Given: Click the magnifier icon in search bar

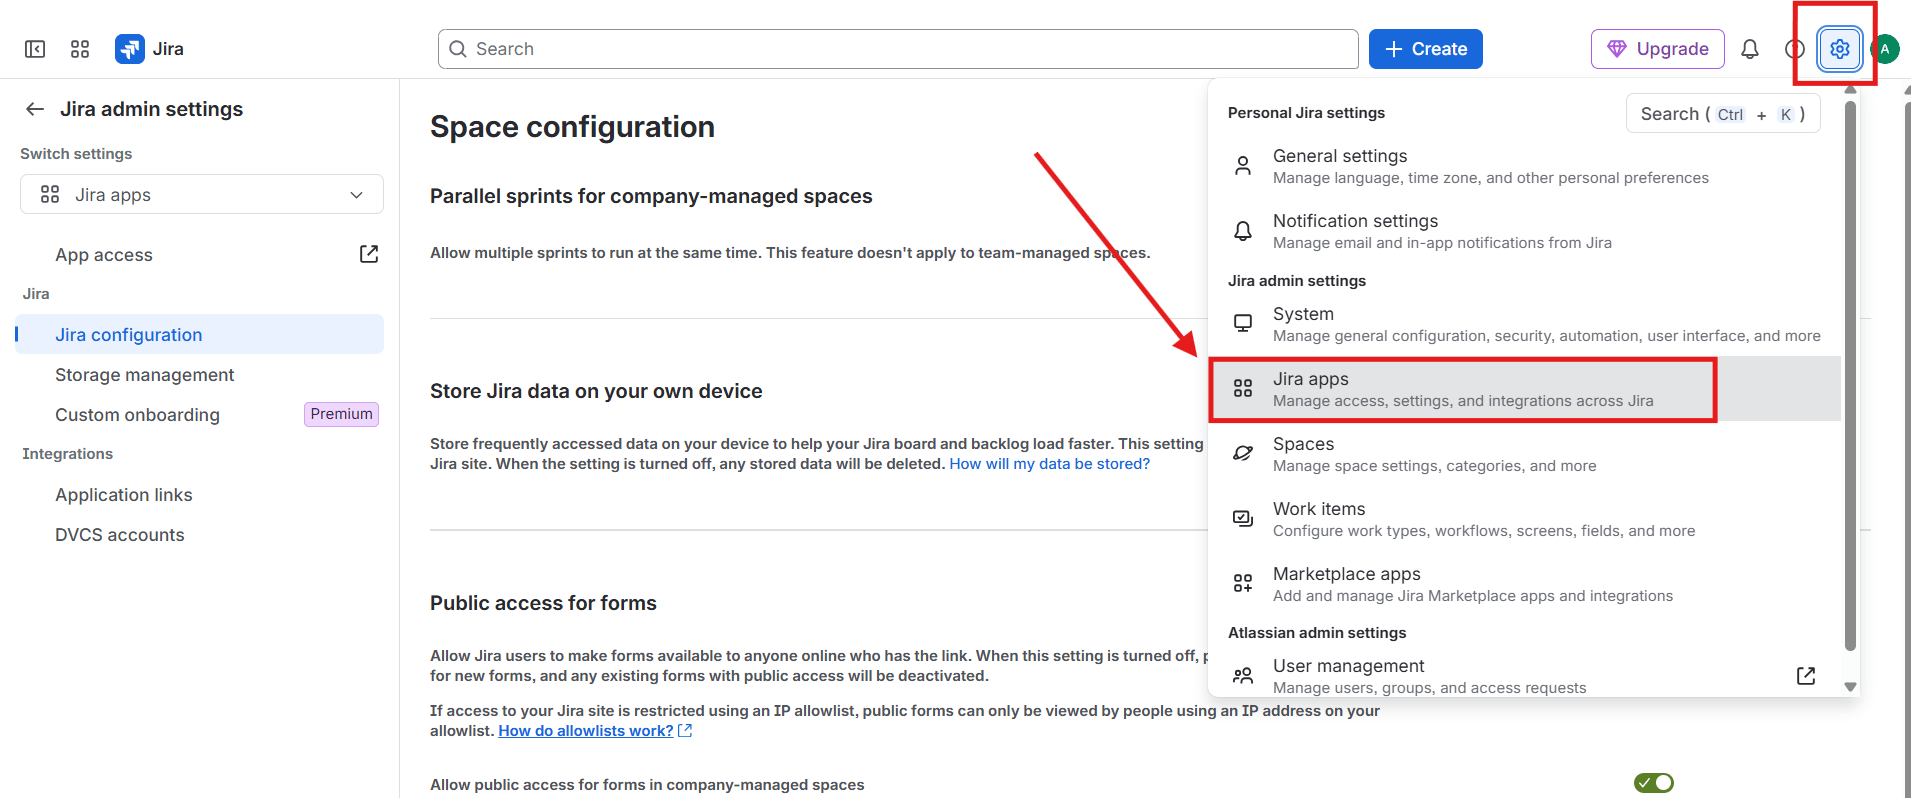Looking at the screenshot, I should coord(458,49).
